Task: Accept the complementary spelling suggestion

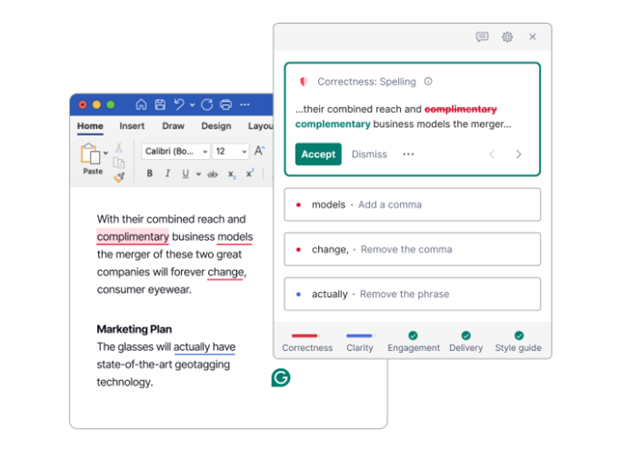Action: [318, 154]
